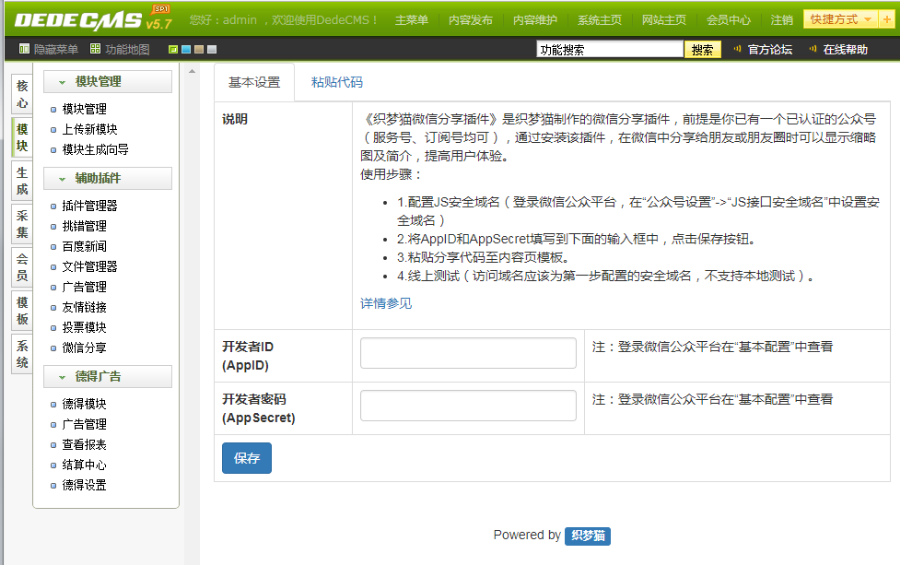Screen dimensions: 900x565
Task: Select the 生成 vertical sidebar tab
Action: coord(22,181)
